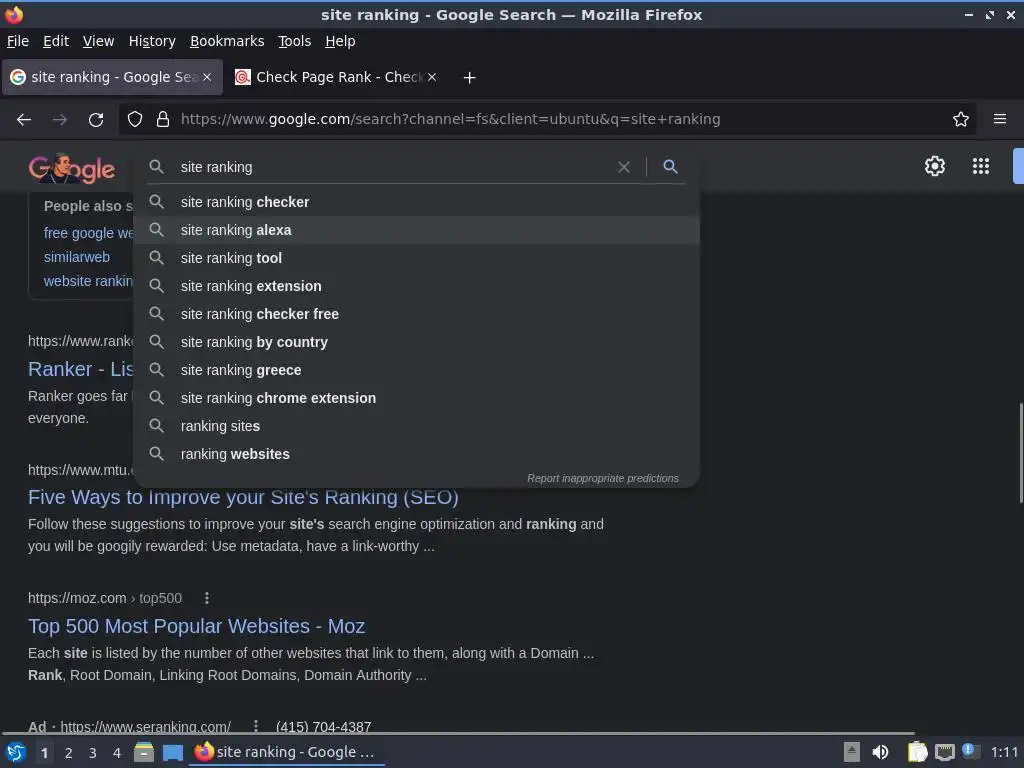Open volume control in system tray
1024x768 pixels.
click(x=880, y=752)
